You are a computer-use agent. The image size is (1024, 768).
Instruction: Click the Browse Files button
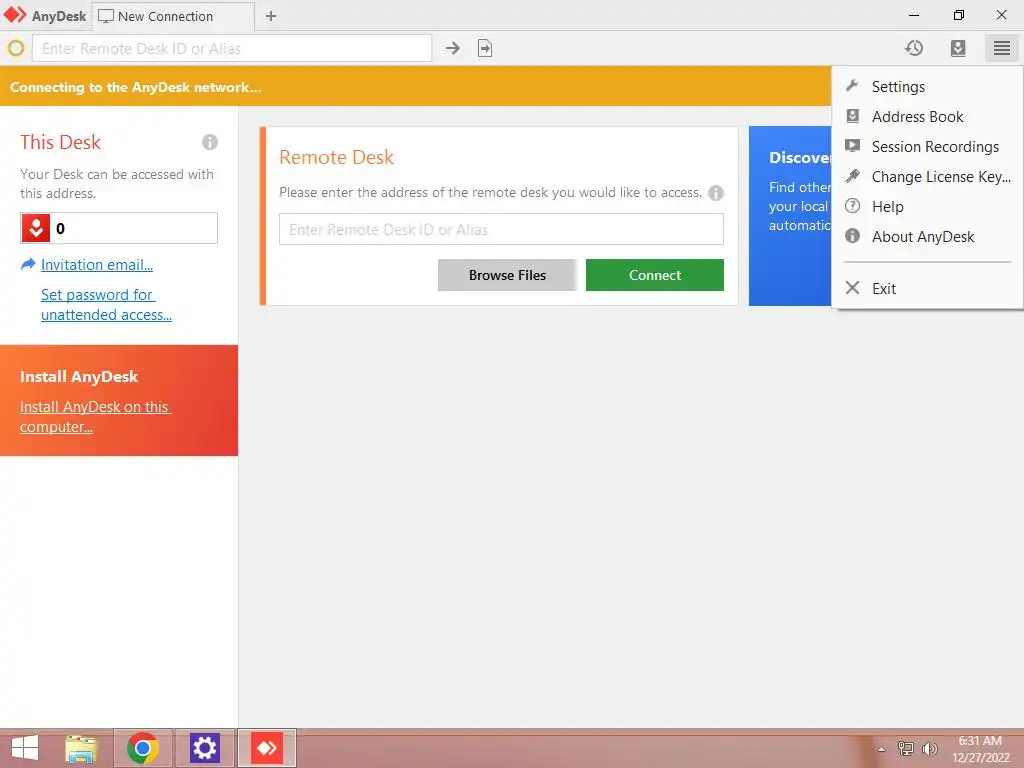point(507,275)
